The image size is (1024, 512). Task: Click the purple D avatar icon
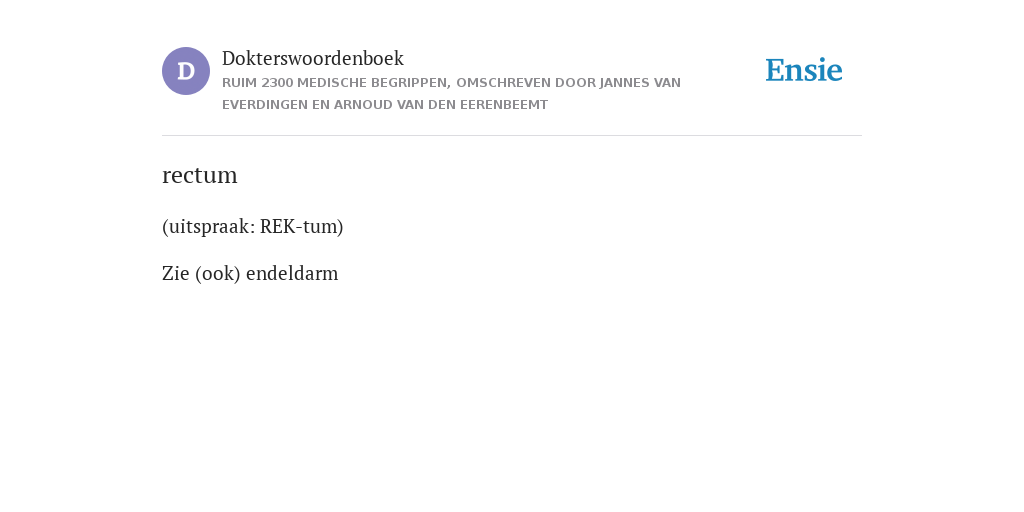186,71
